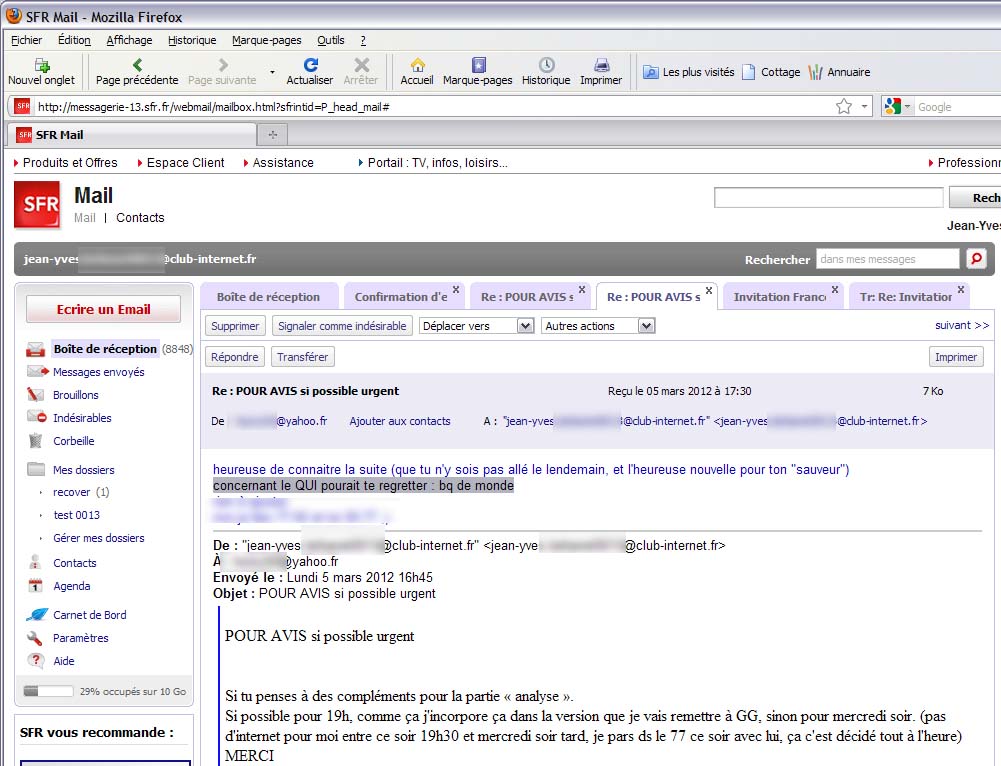This screenshot has height=766, width=1001.
Task: Open the Outils menu
Action: coord(331,40)
